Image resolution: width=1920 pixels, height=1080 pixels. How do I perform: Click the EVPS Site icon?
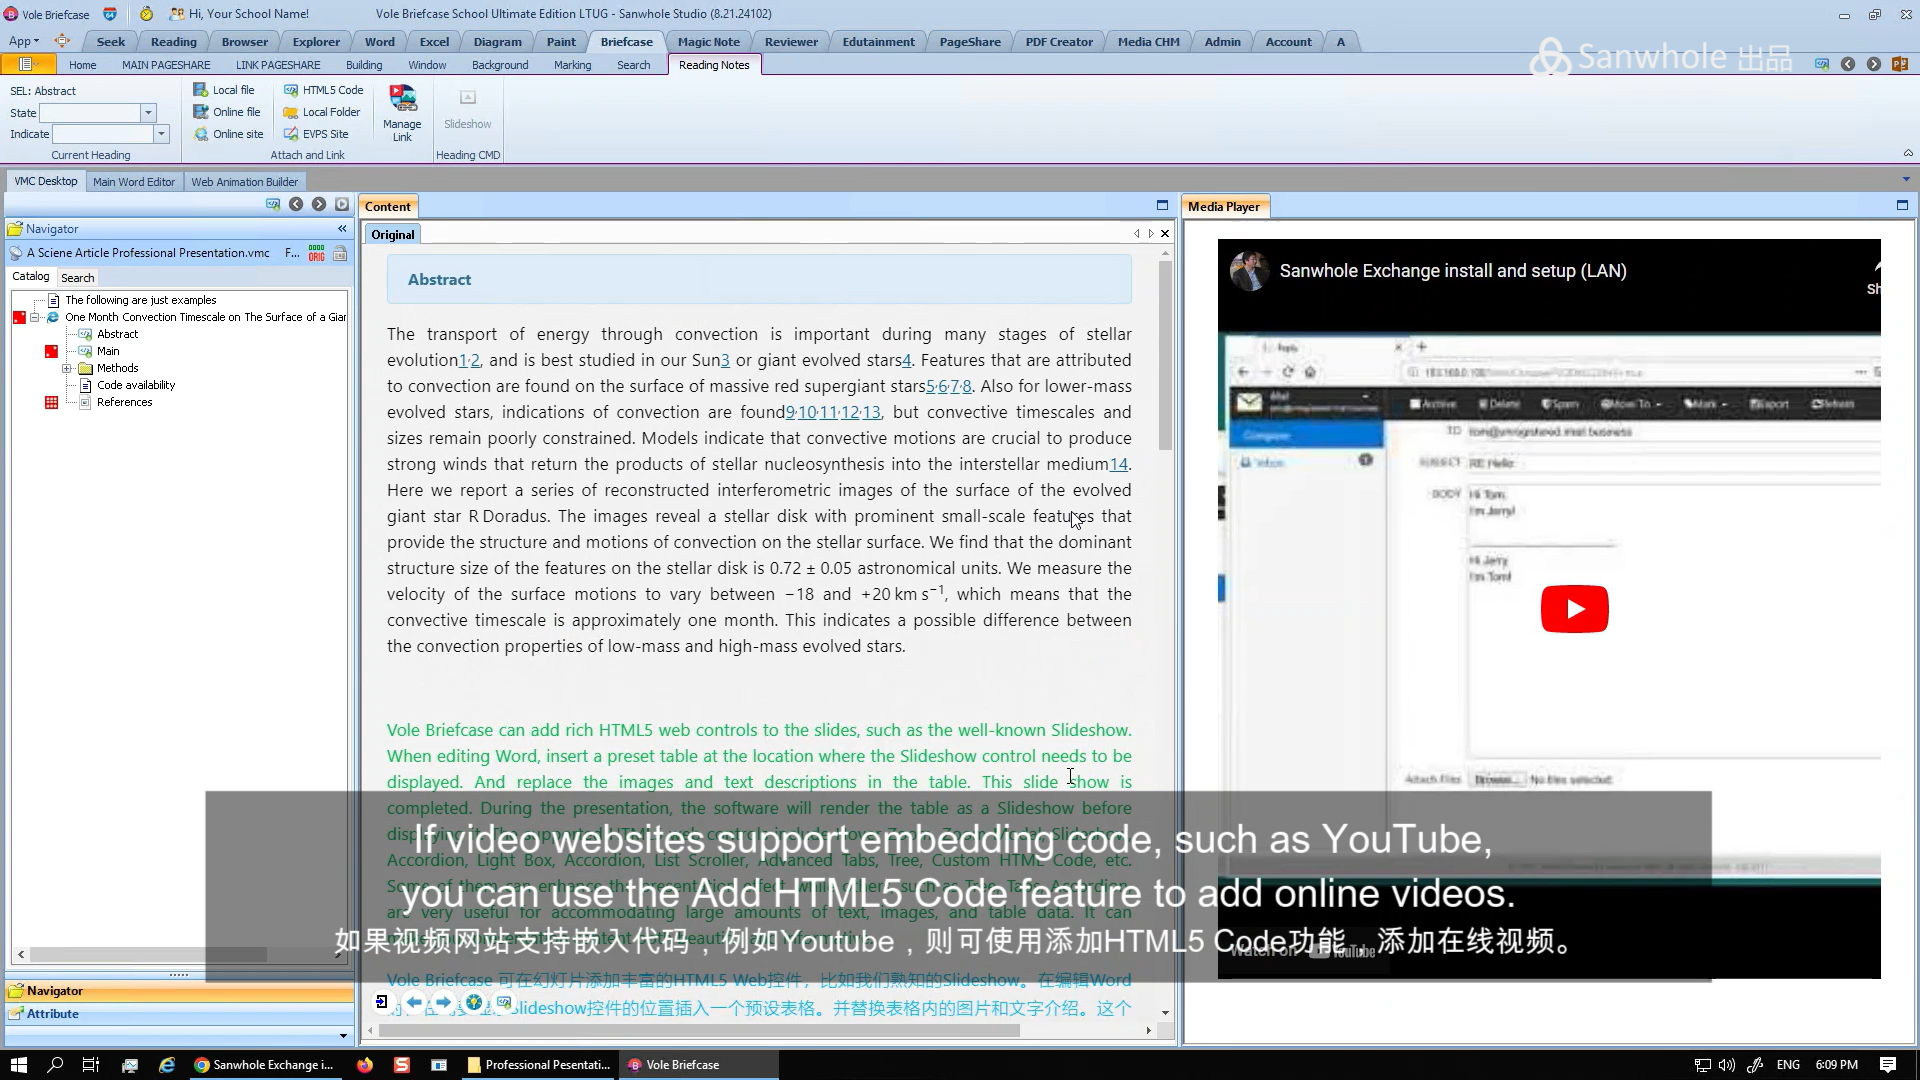click(291, 134)
